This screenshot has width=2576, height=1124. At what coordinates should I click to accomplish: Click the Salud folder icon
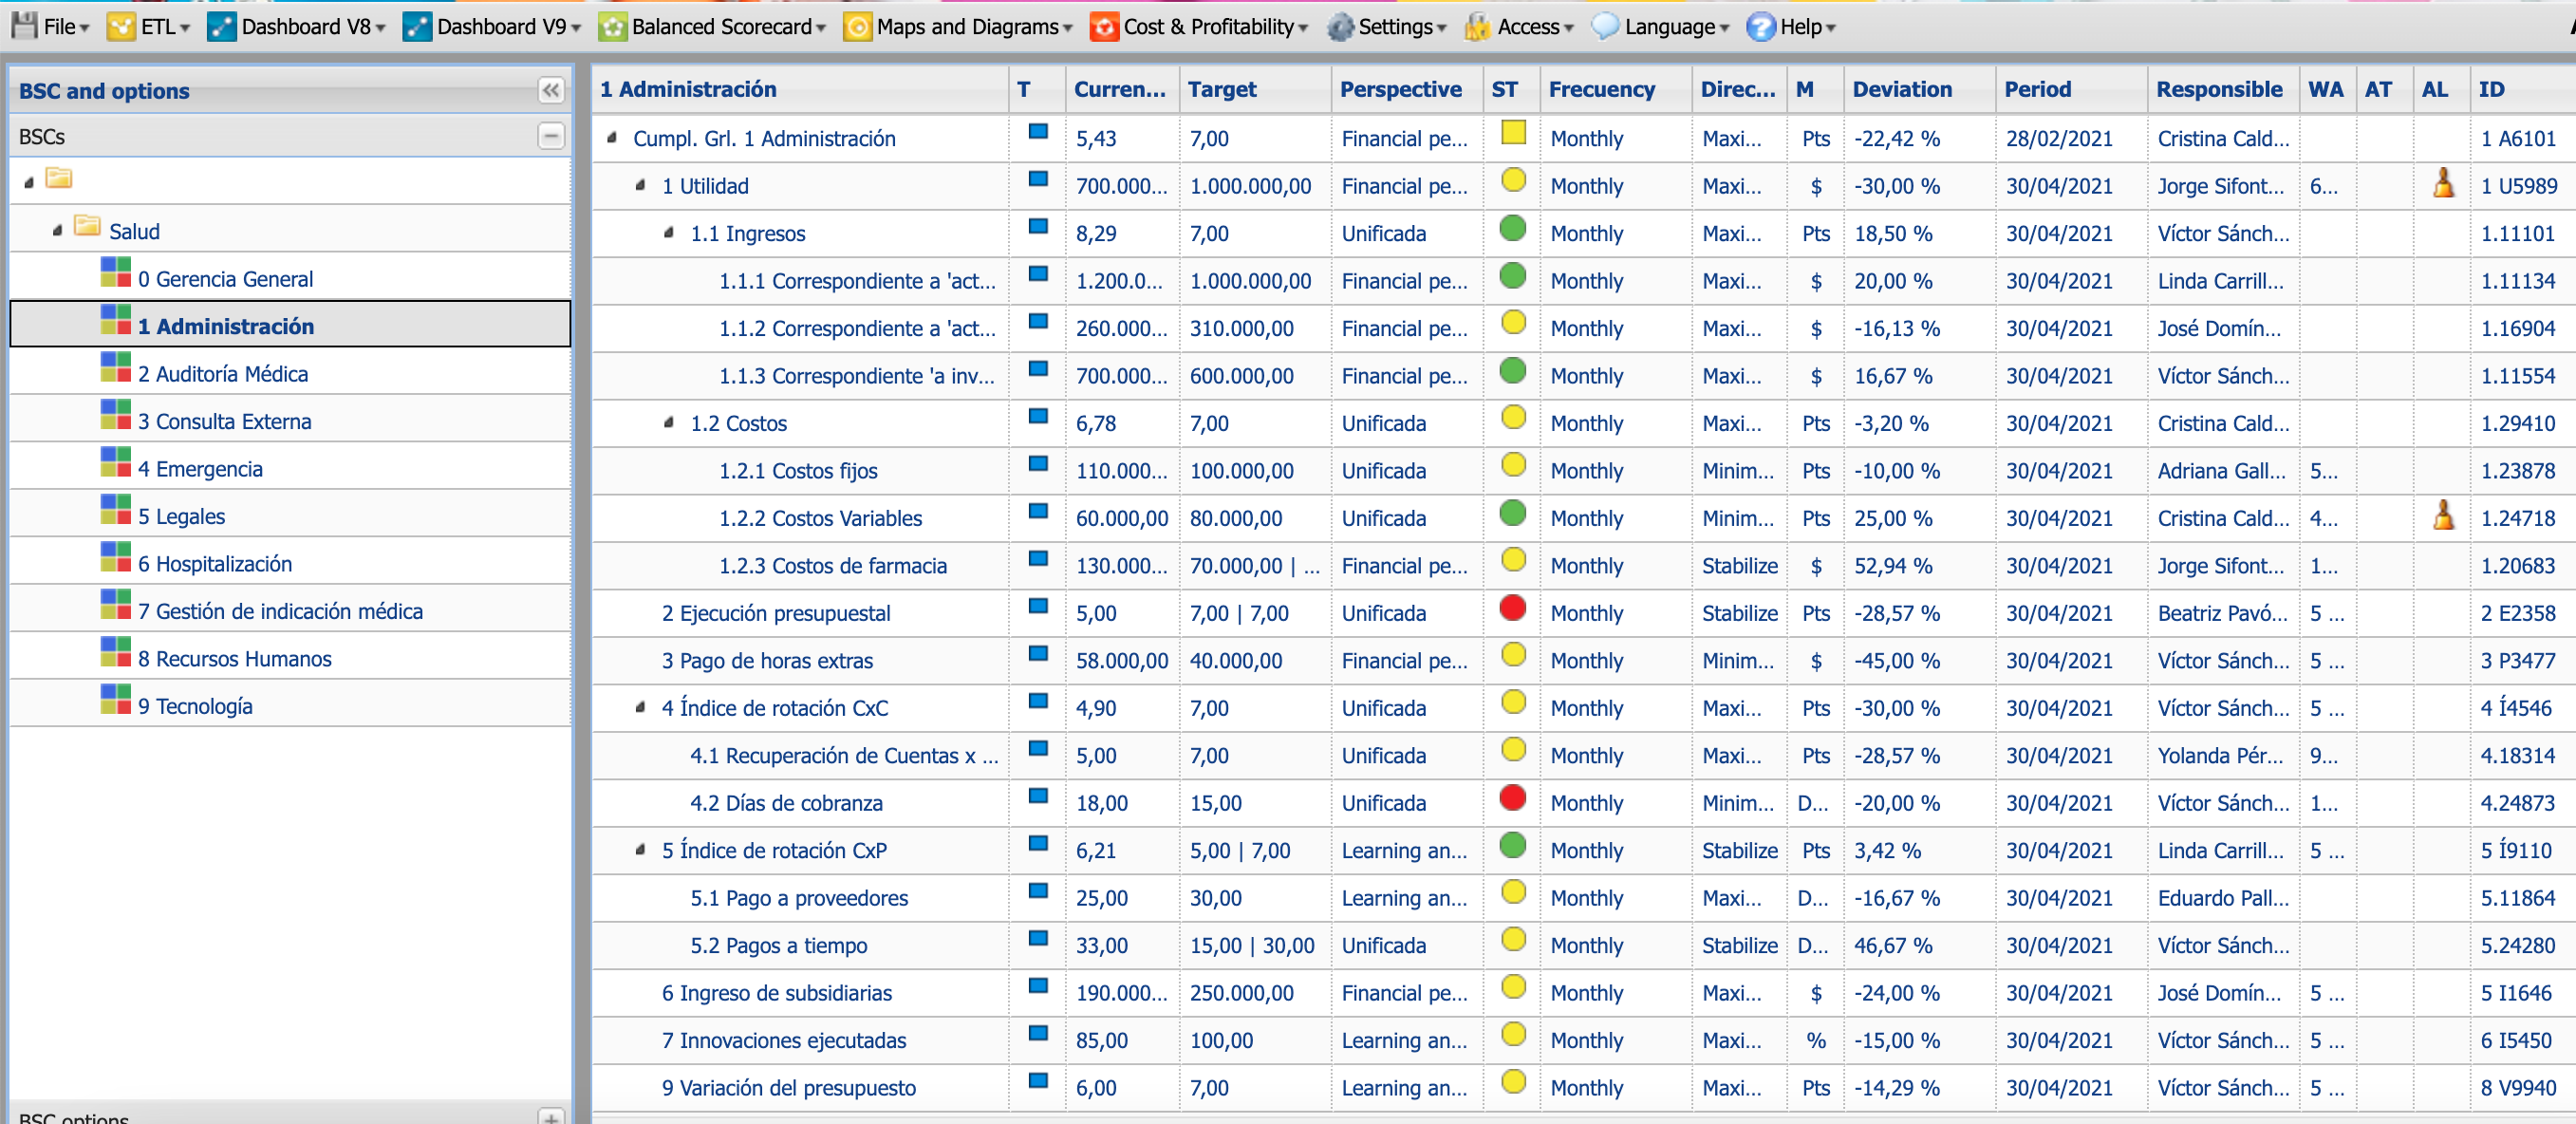click(x=87, y=226)
